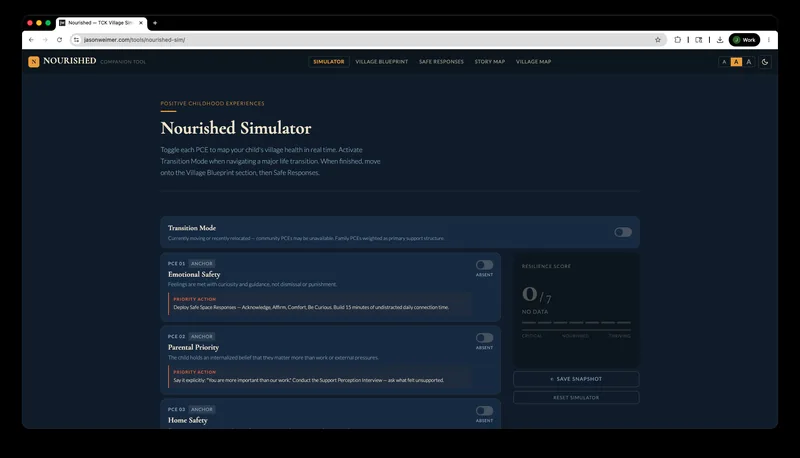Open the Chrome three-dot menu
The width and height of the screenshot is (800, 458).
click(x=768, y=40)
